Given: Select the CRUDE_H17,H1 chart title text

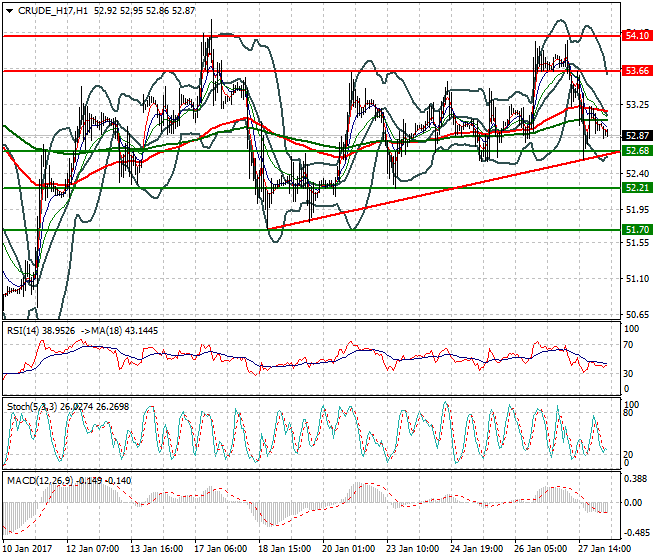Looking at the screenshot, I should click(x=53, y=11).
